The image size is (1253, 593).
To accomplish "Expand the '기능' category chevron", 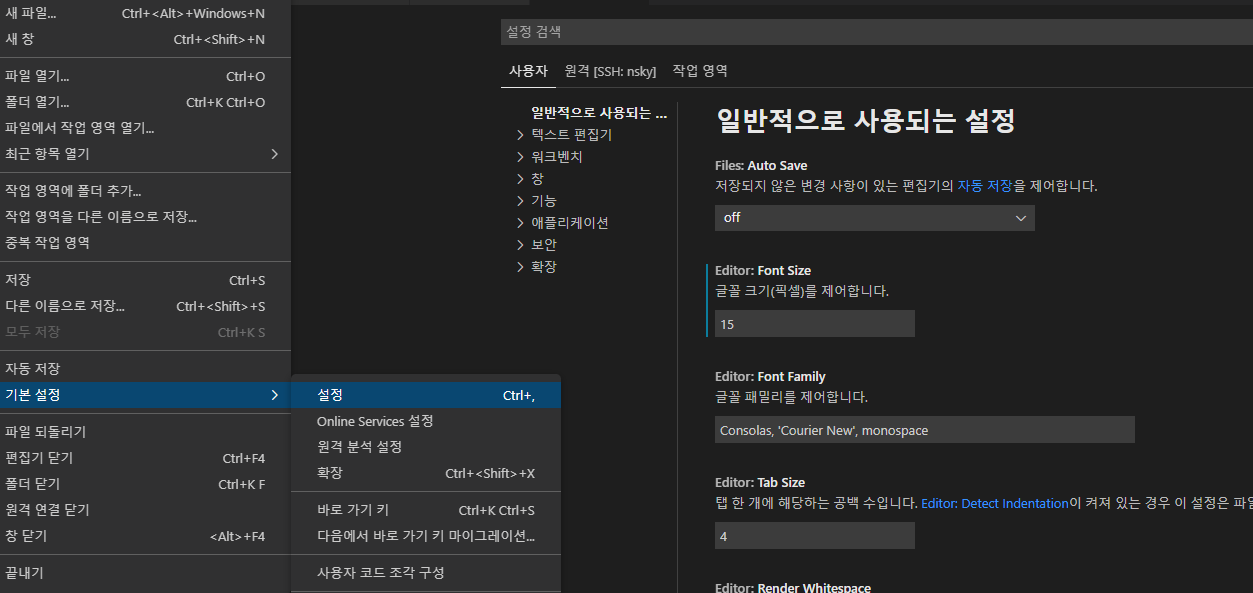I will tap(520, 201).
